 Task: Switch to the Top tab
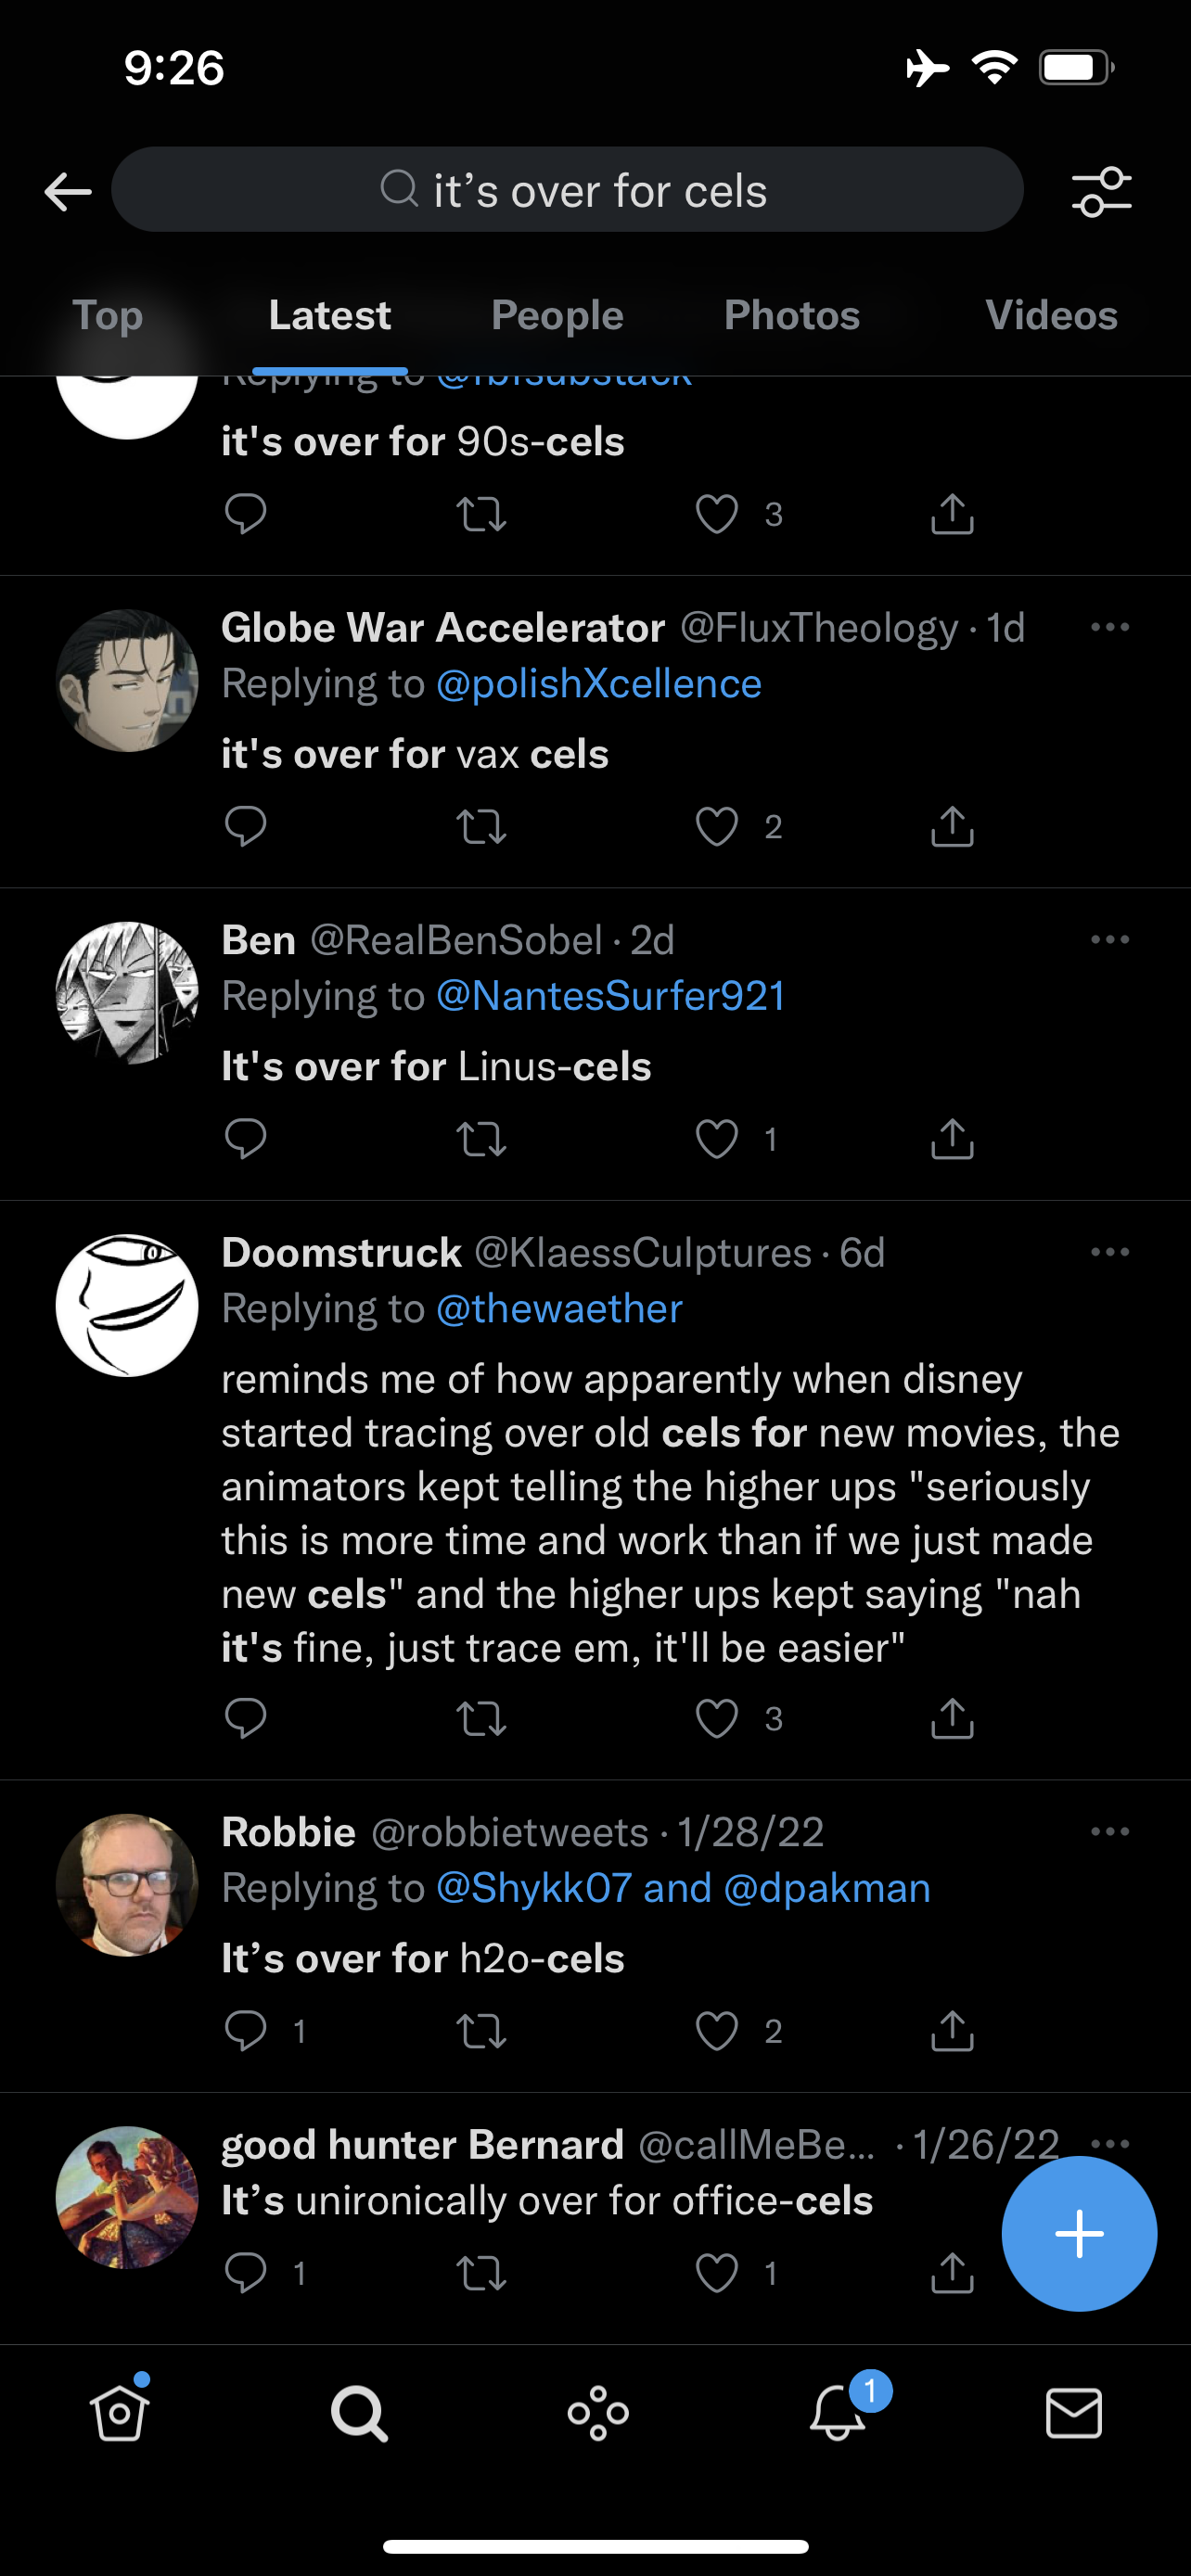pyautogui.click(x=107, y=315)
